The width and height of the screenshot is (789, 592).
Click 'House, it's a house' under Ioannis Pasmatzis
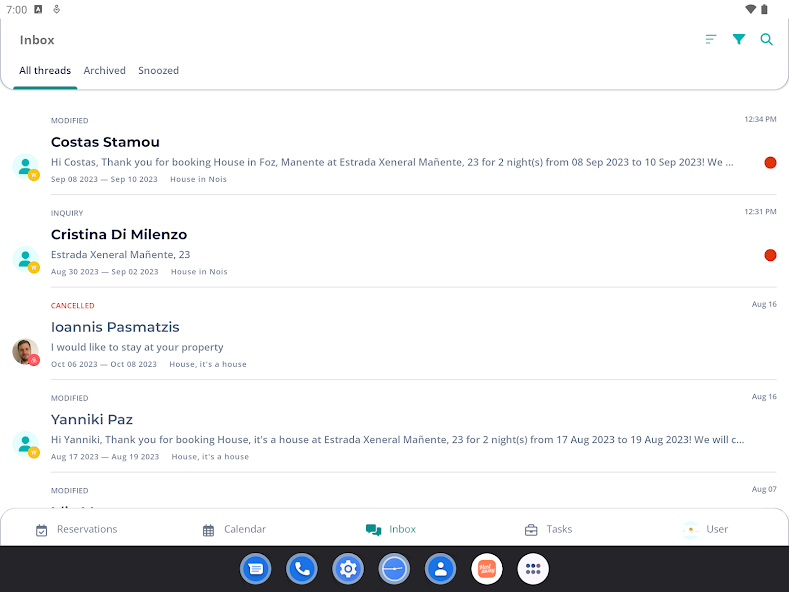click(208, 364)
